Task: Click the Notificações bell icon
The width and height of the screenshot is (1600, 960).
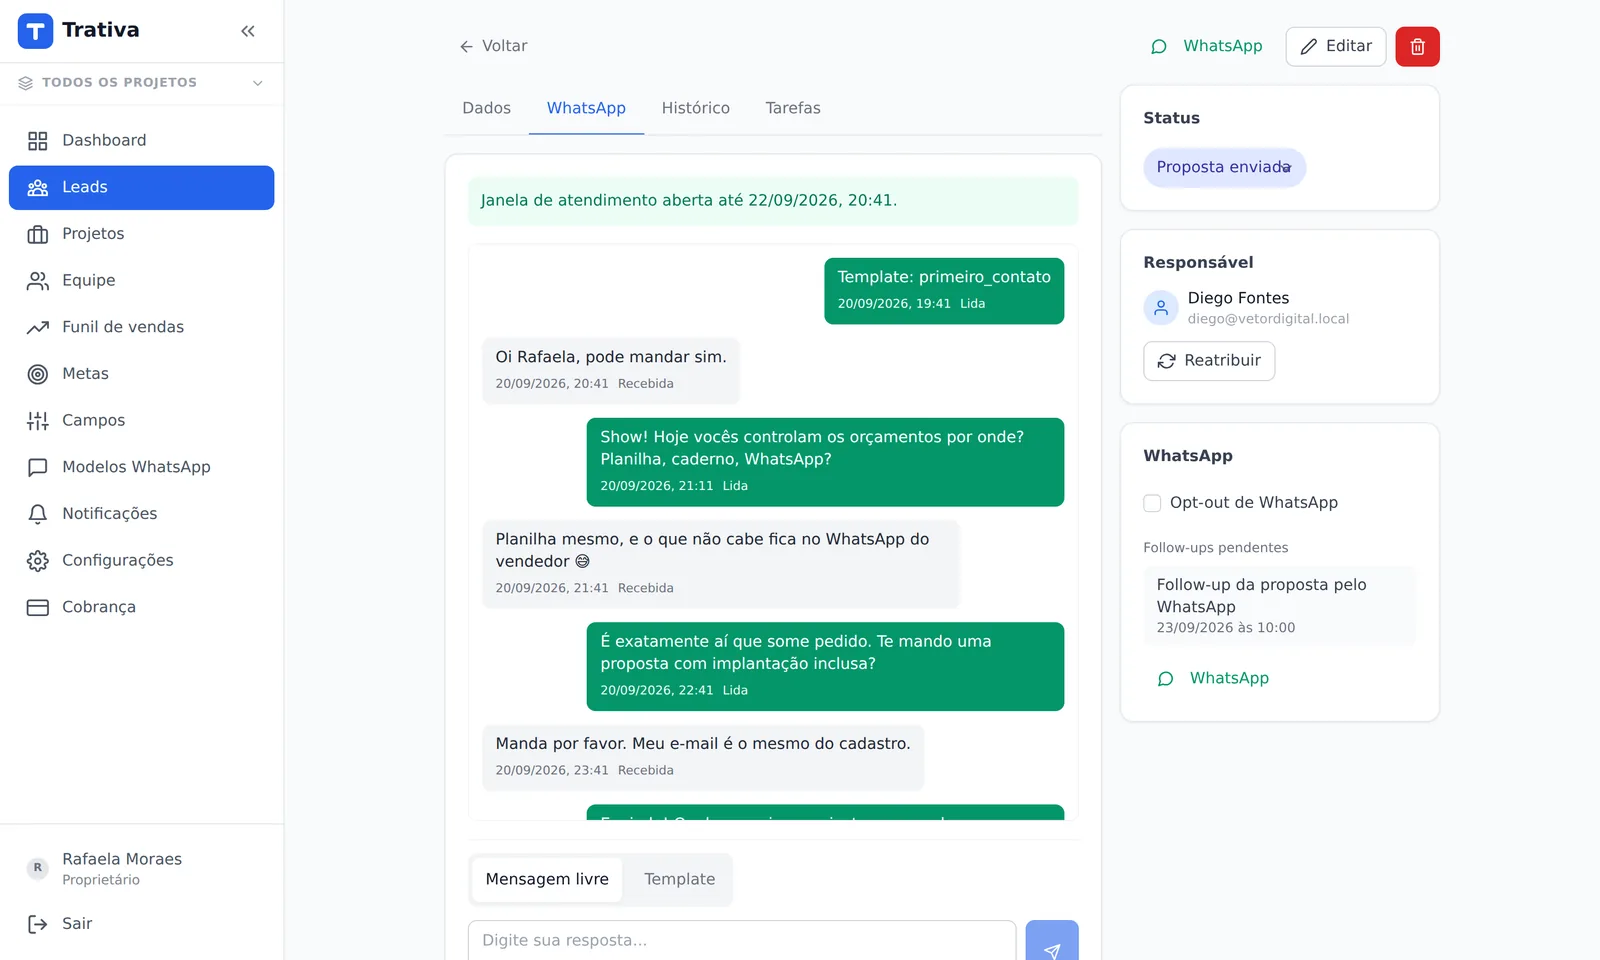Action: click(x=38, y=514)
